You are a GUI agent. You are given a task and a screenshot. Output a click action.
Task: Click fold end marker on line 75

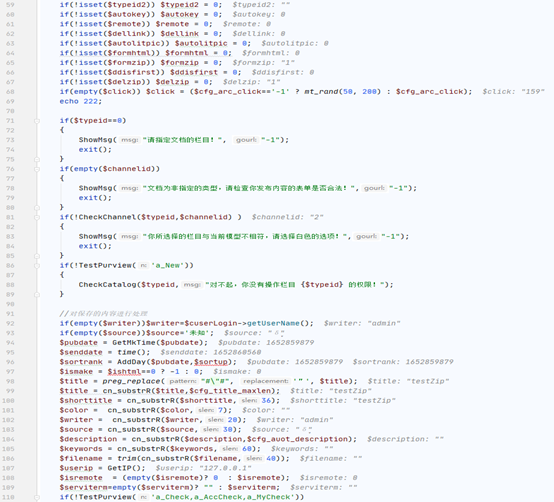[x=37, y=159]
